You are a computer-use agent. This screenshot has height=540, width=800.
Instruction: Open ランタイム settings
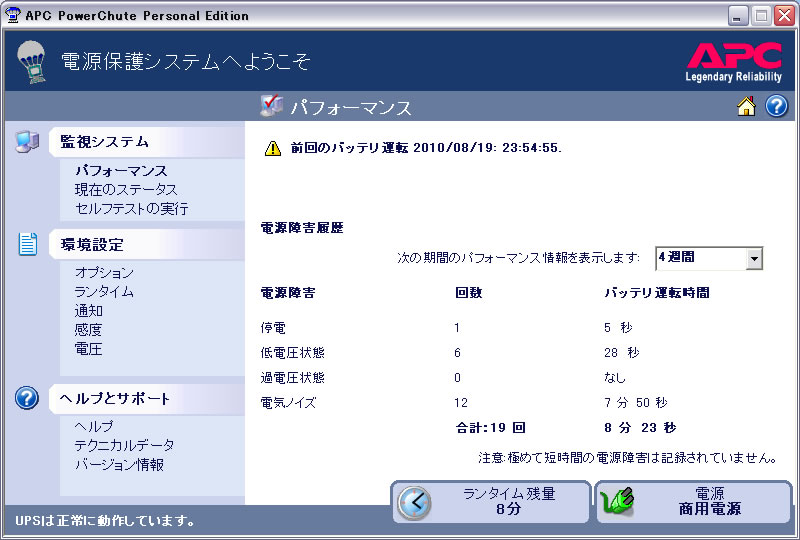[x=104, y=291]
